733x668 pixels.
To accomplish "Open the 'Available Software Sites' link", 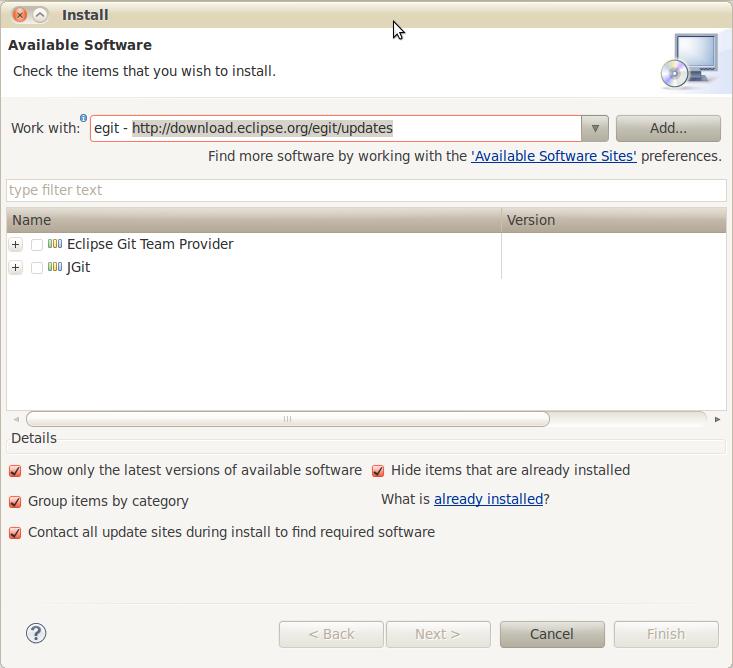I will (x=553, y=156).
